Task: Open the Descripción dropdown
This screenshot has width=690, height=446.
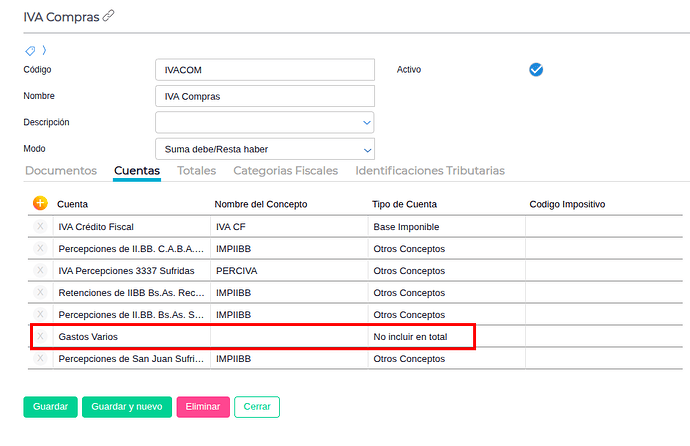Action: (x=264, y=122)
